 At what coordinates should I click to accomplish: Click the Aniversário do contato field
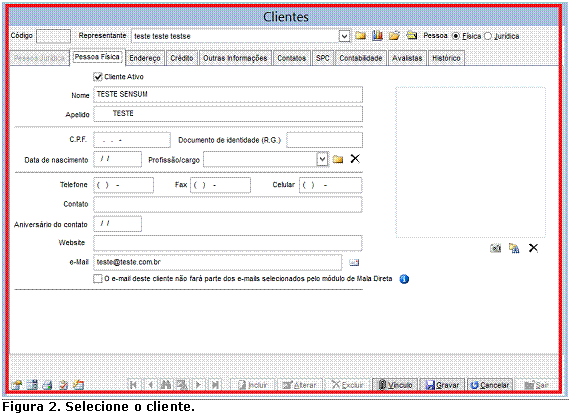[x=118, y=224]
